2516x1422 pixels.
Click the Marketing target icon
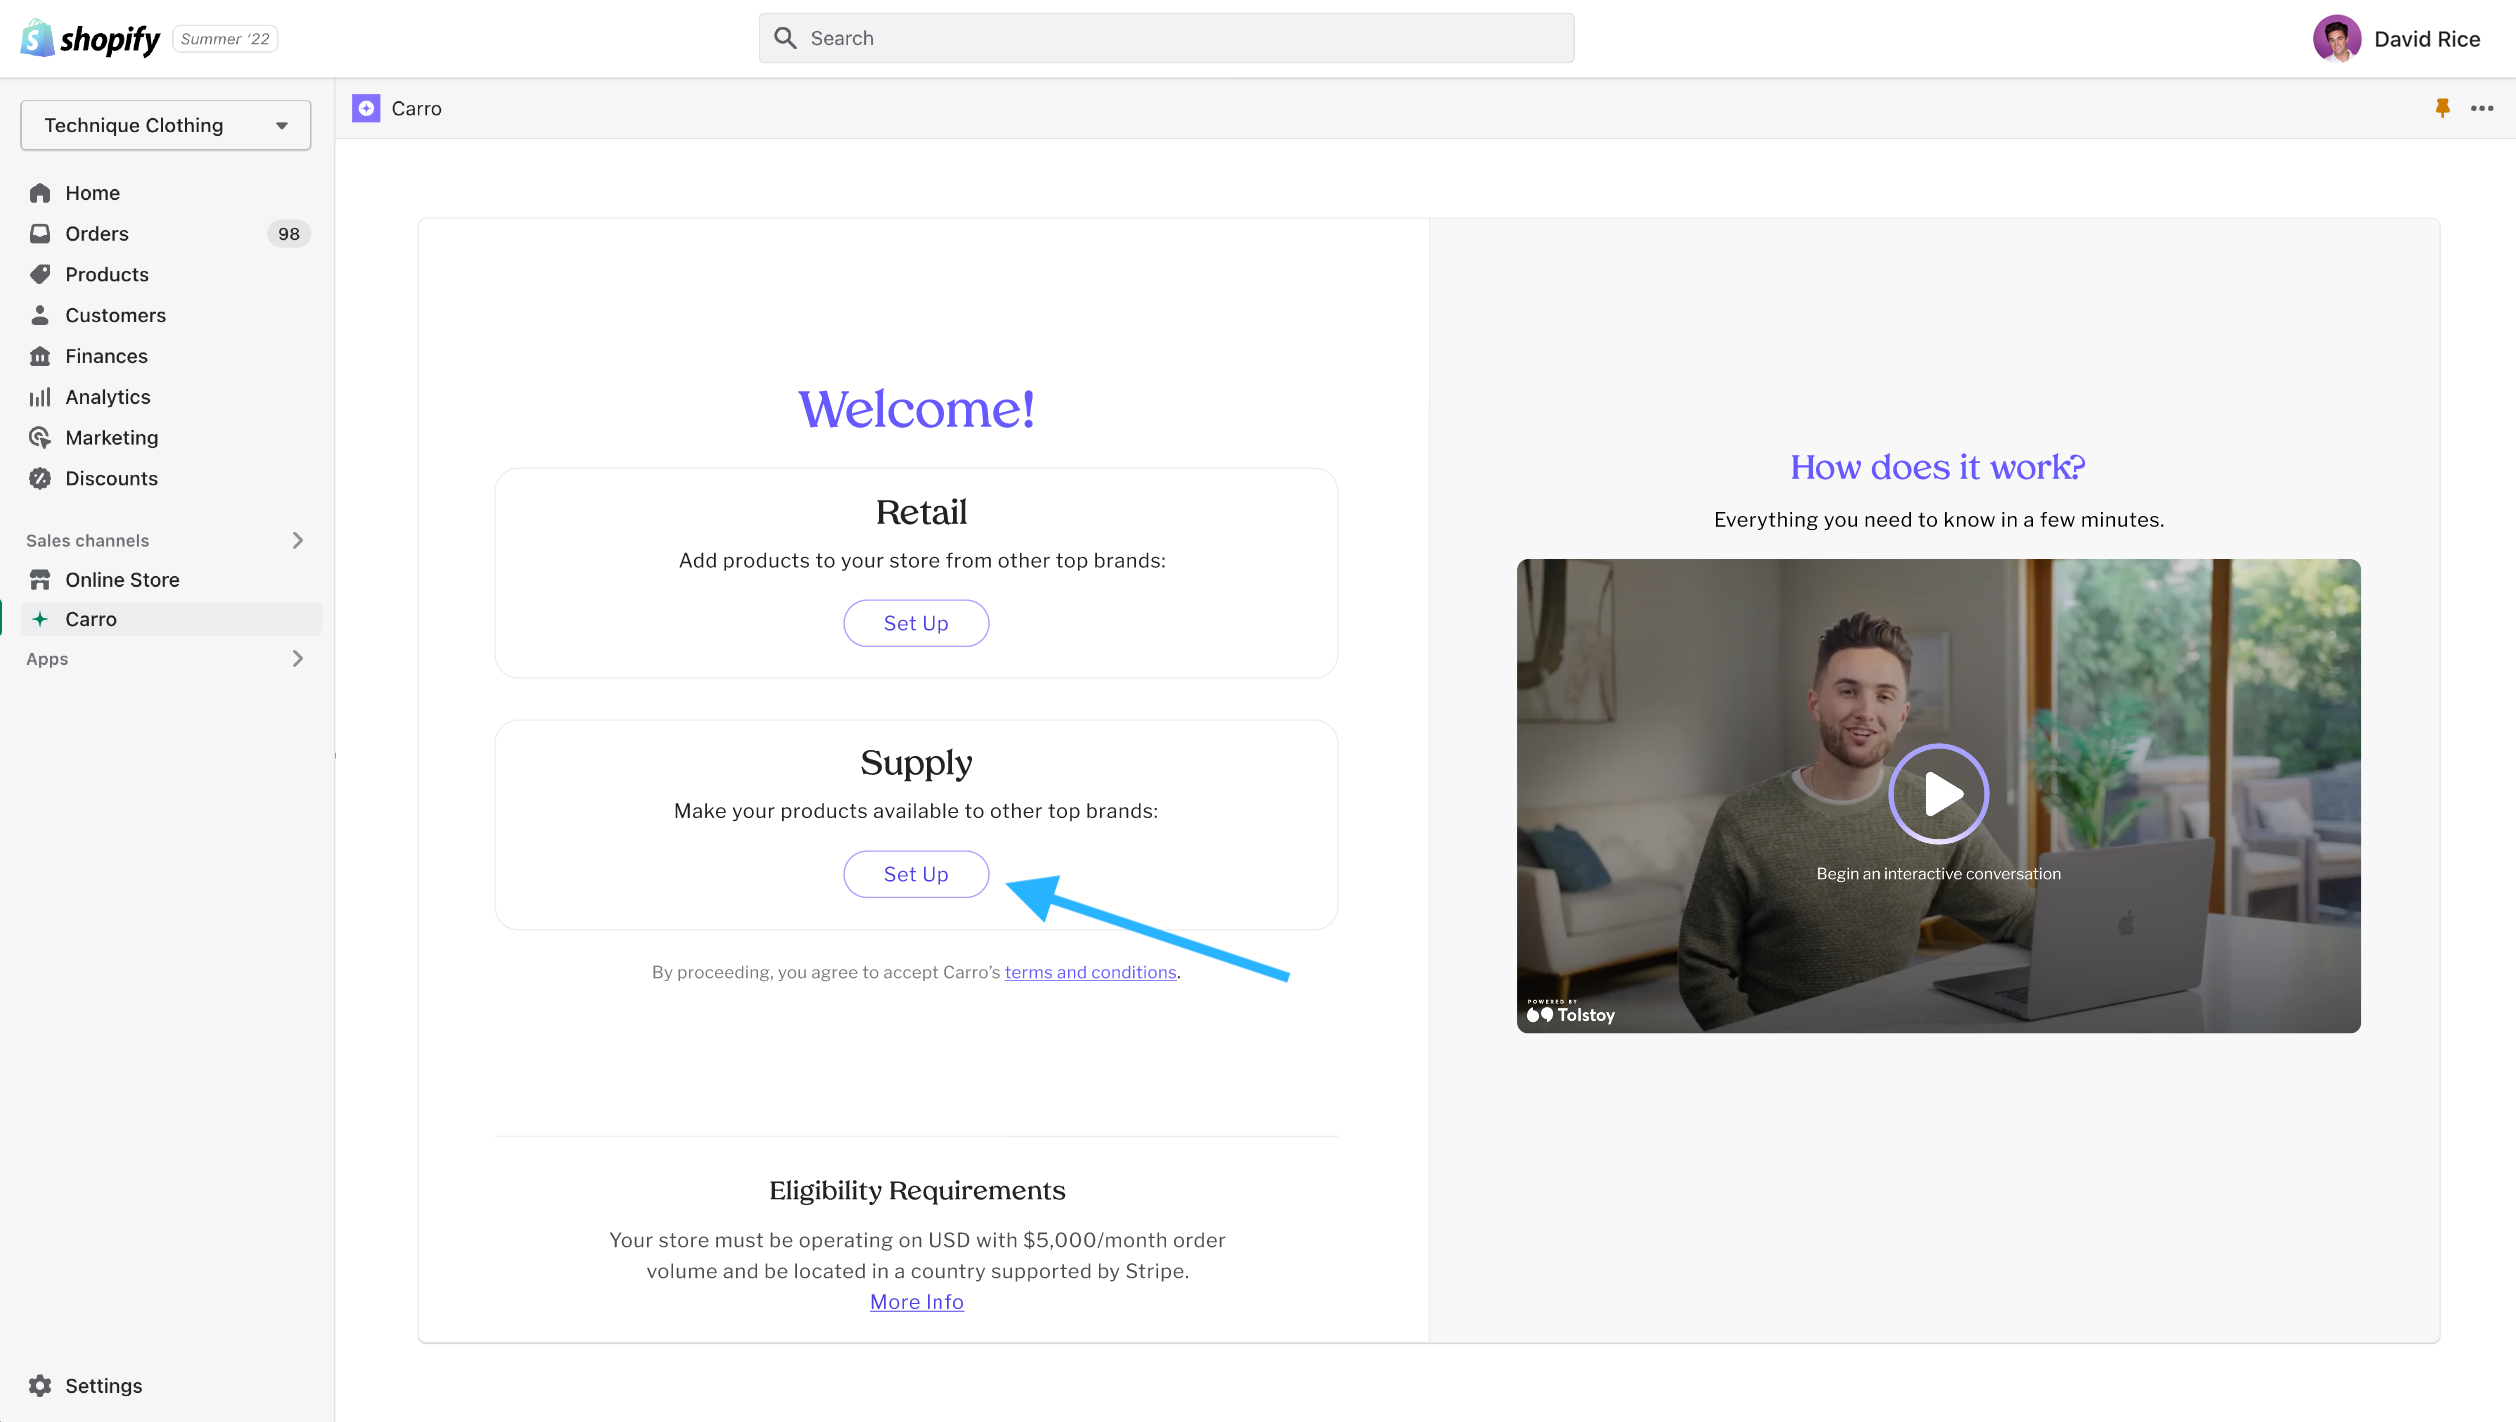[x=40, y=437]
